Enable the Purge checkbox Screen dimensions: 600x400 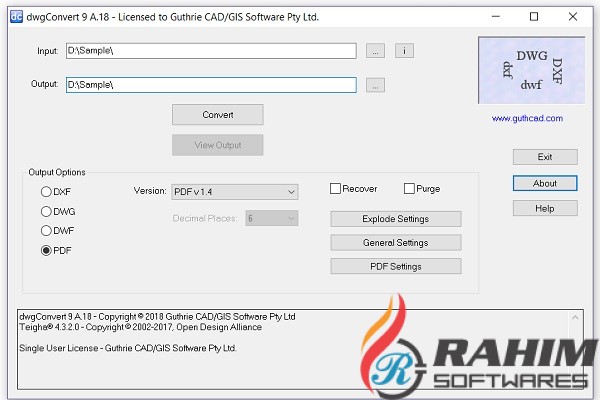422,189
